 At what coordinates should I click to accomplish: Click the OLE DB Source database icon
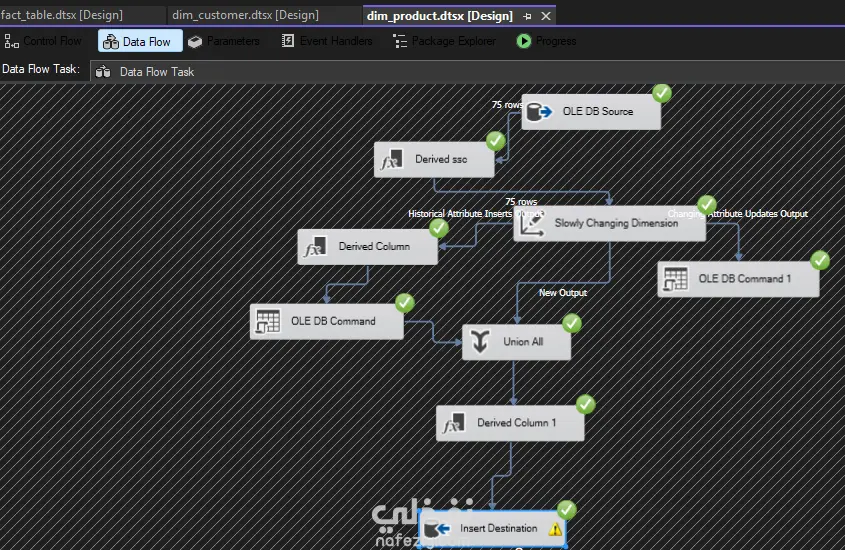point(539,112)
